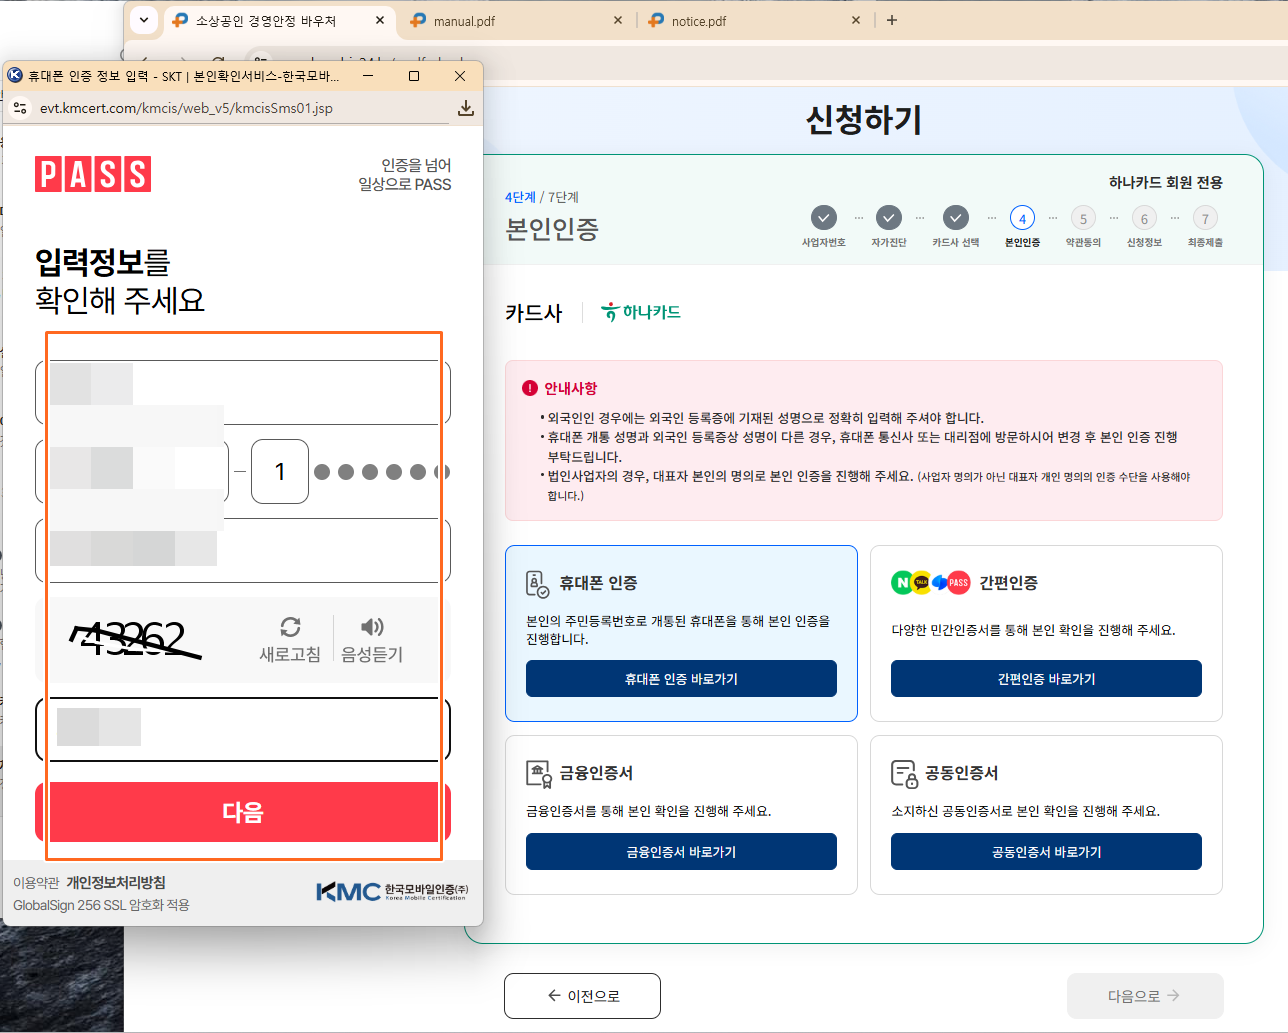Click the KMC 한국모바일인증 logo

392,891
